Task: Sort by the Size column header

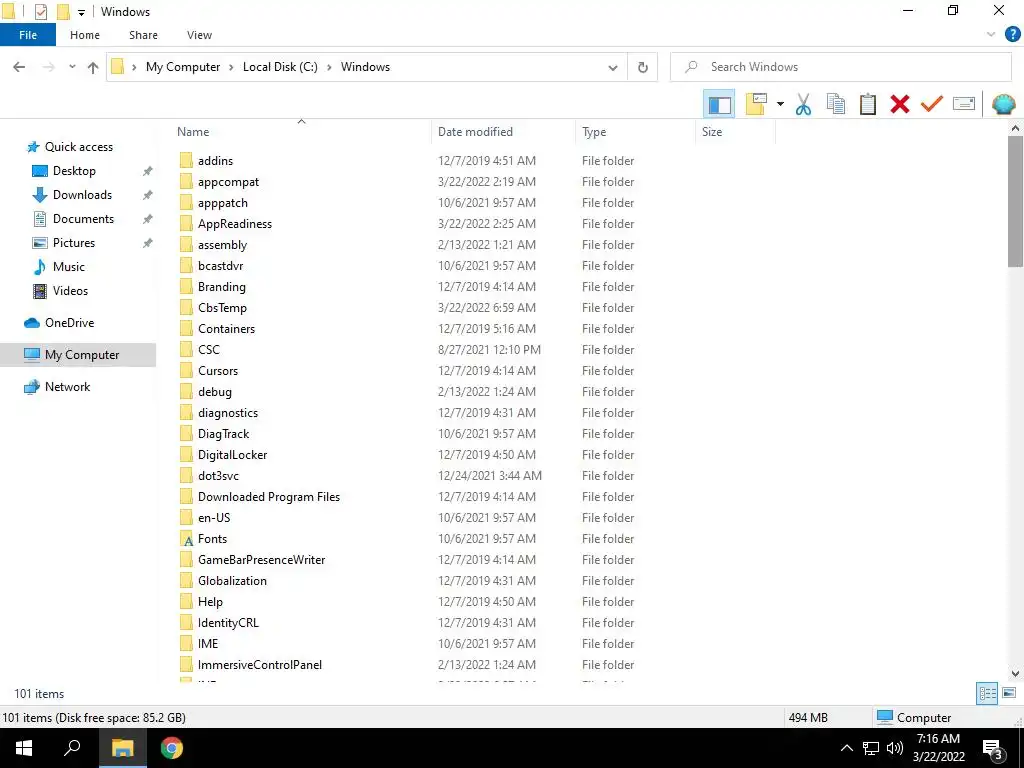Action: [x=712, y=132]
